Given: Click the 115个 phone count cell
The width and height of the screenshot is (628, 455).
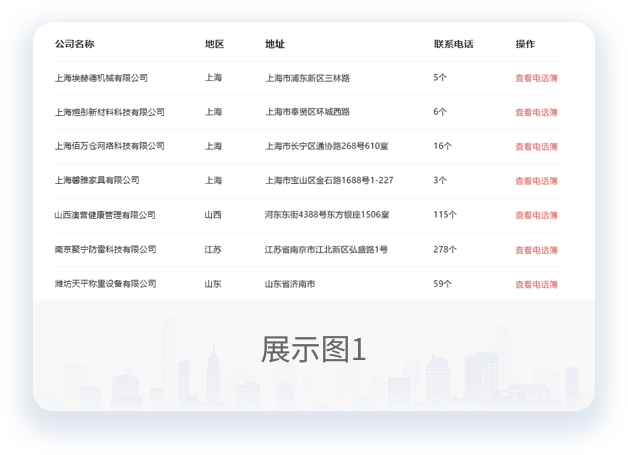Looking at the screenshot, I should (x=445, y=215).
